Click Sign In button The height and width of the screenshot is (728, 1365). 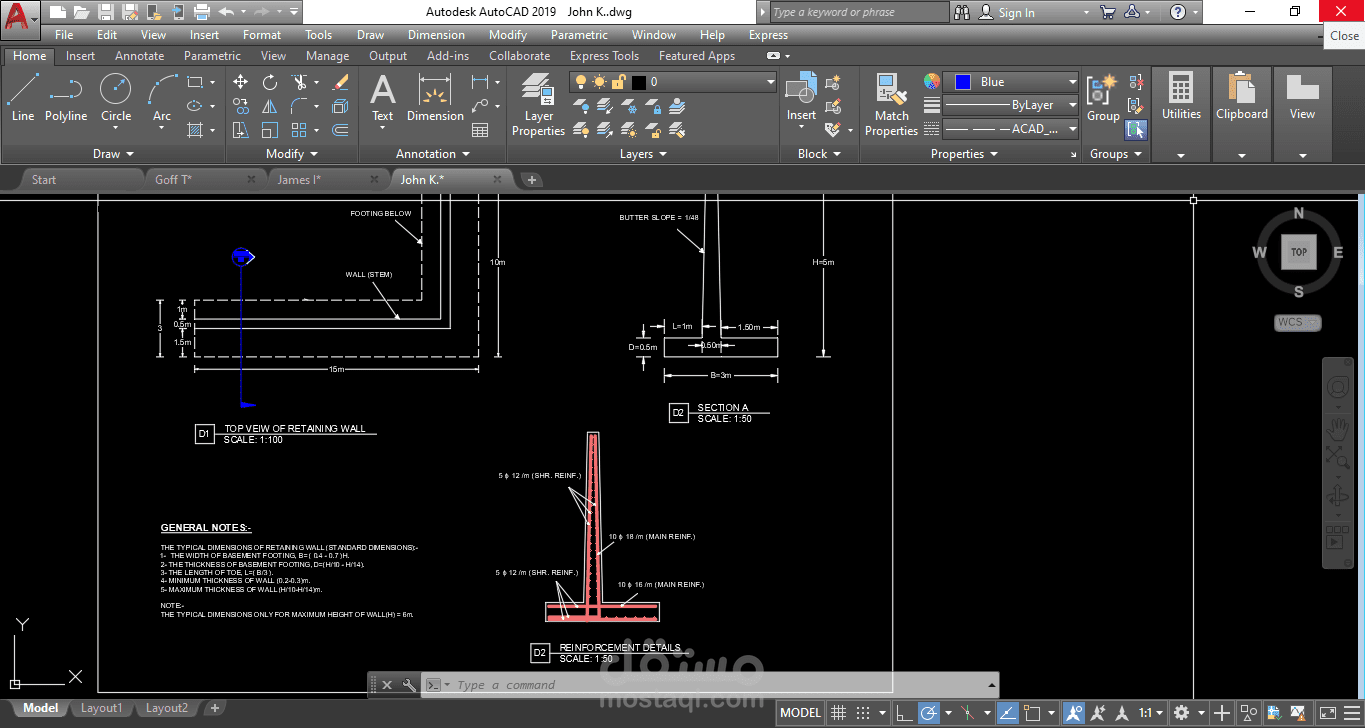tap(1016, 12)
